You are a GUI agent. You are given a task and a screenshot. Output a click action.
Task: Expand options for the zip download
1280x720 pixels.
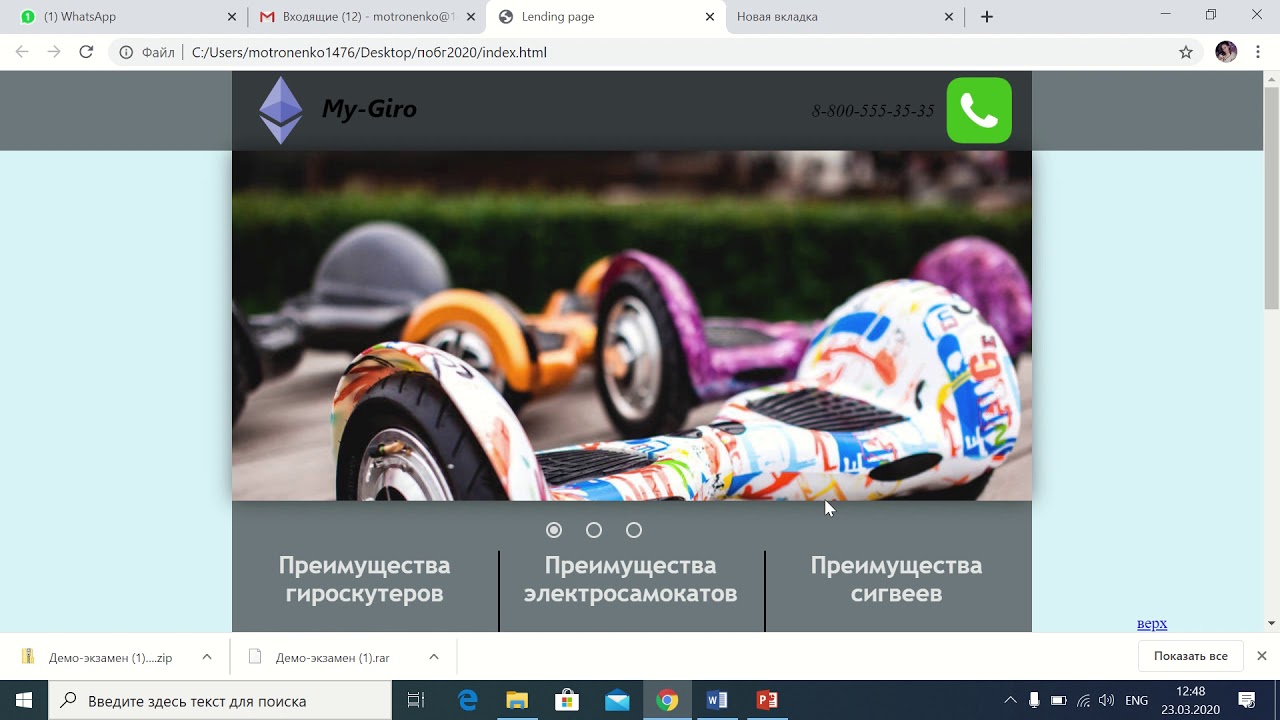207,657
